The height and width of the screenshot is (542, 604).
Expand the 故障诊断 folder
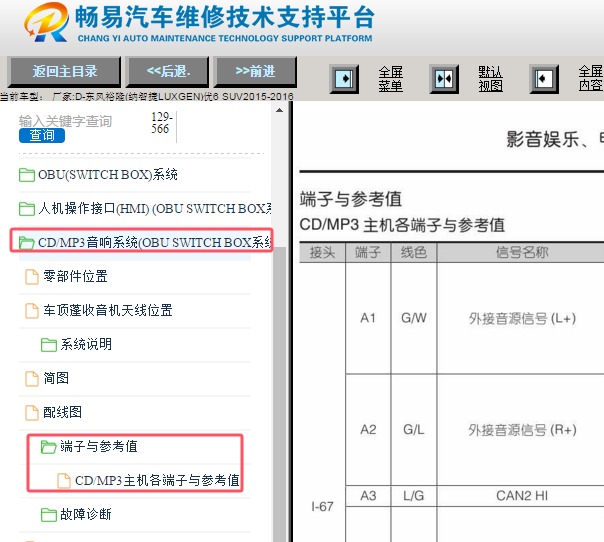(x=86, y=514)
